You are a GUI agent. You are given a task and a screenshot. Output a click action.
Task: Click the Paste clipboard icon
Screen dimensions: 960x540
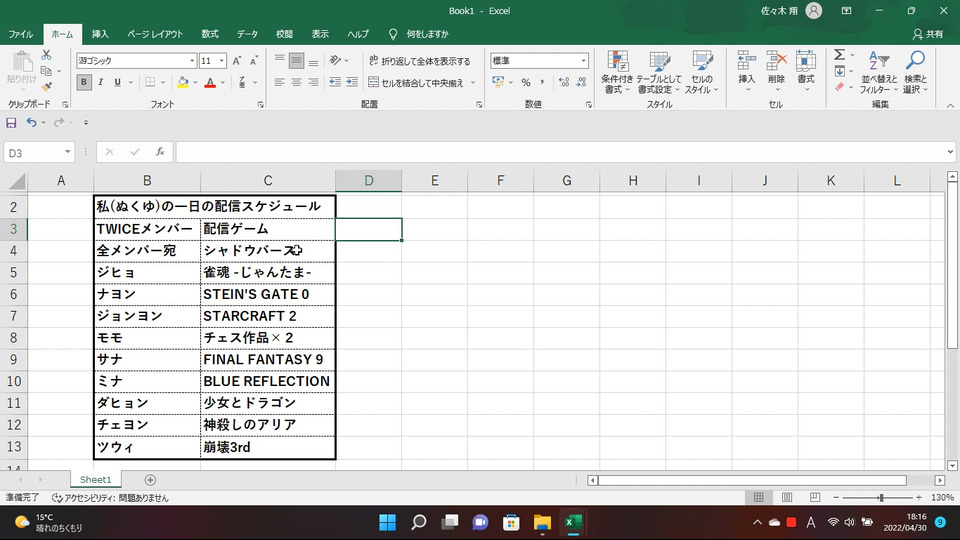pos(22,62)
